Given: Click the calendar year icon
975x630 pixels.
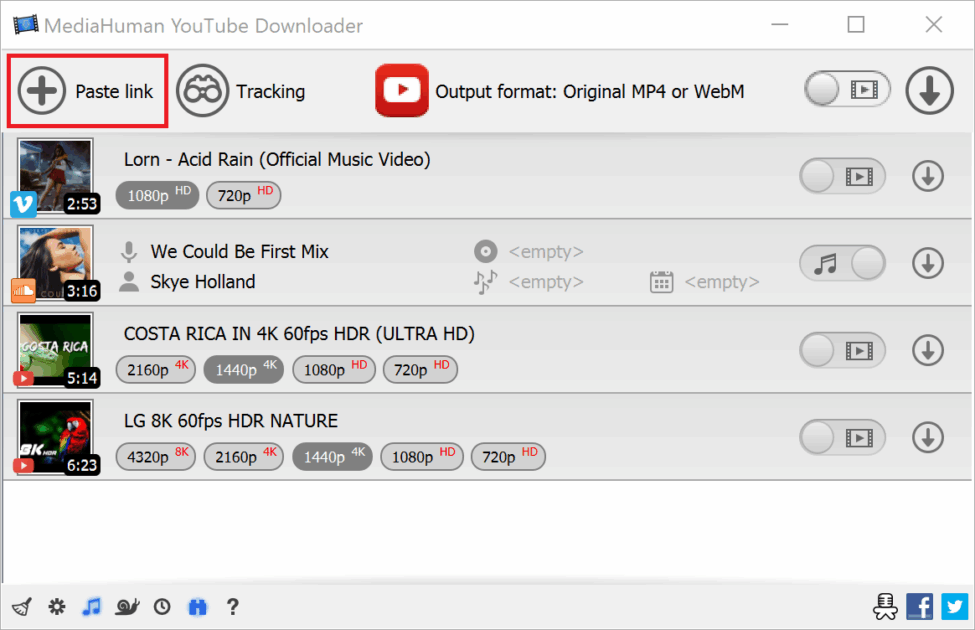Looking at the screenshot, I should coord(662,282).
